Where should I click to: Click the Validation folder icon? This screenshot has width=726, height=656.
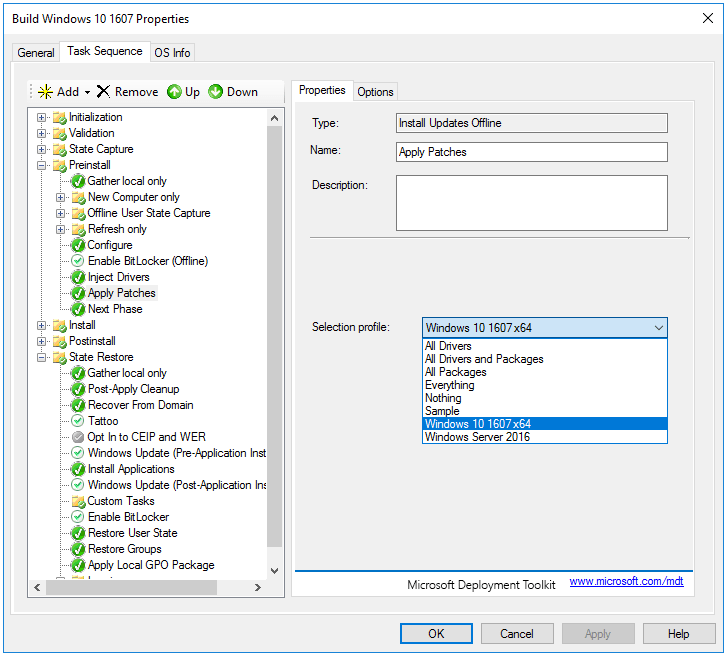click(60, 133)
